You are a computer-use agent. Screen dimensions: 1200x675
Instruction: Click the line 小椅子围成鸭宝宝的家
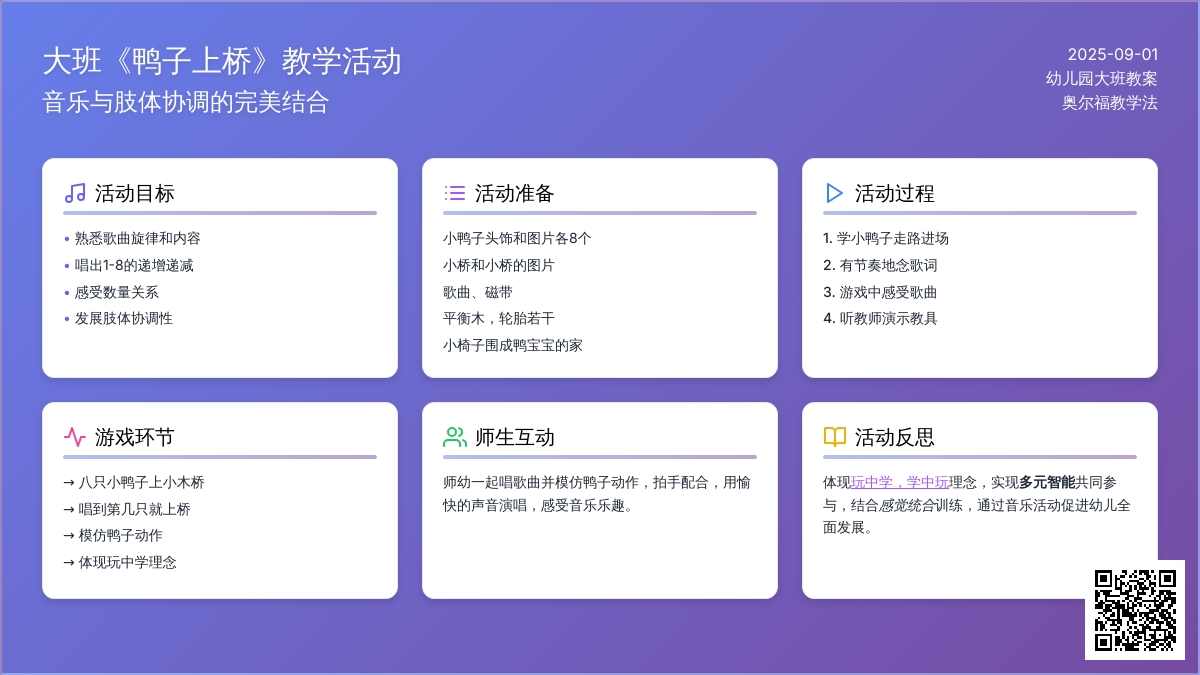[513, 345]
